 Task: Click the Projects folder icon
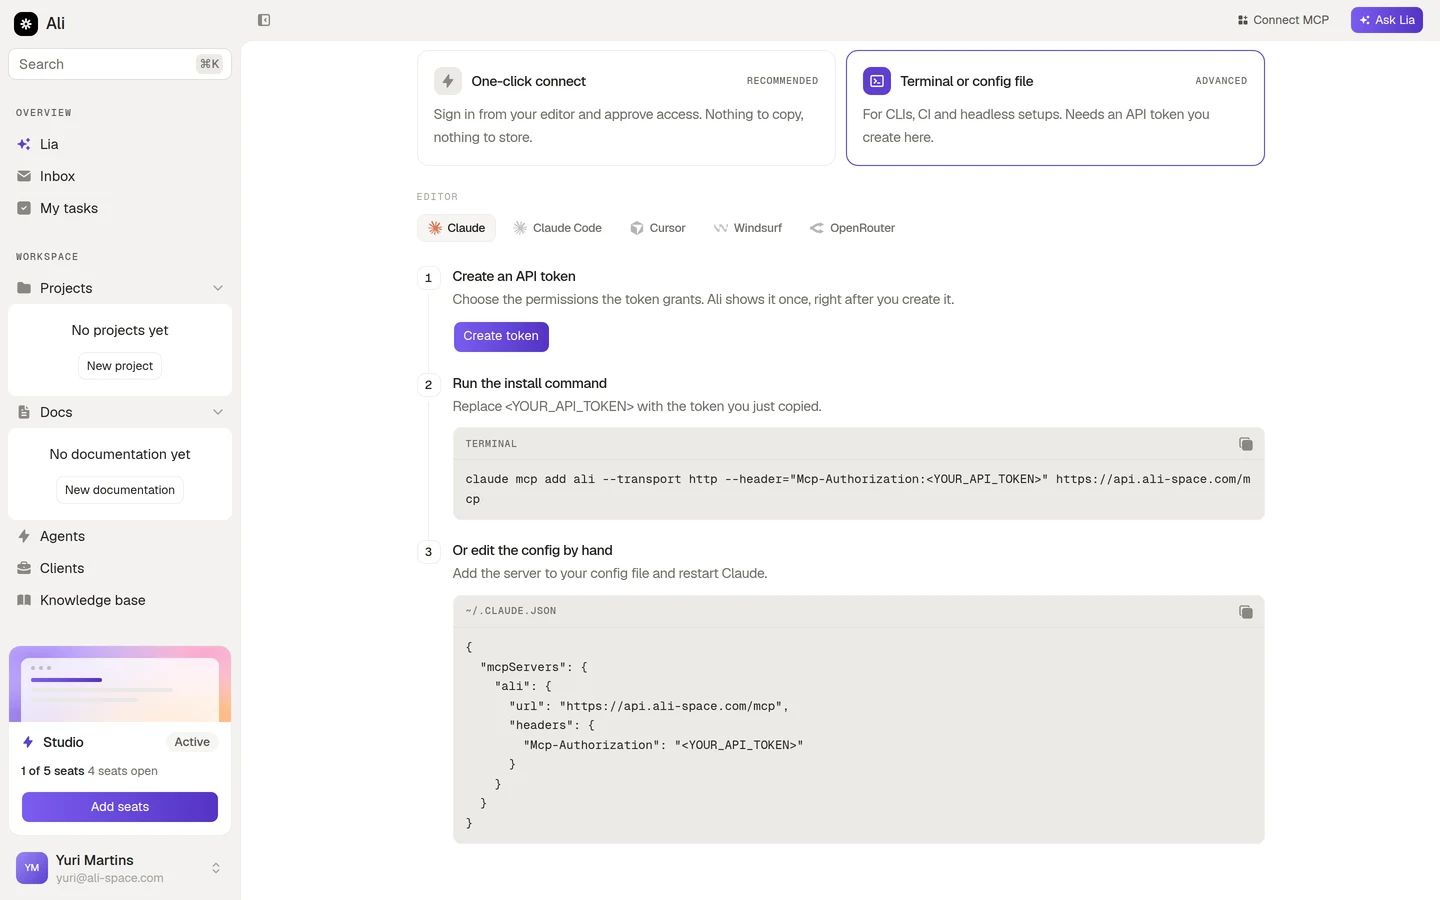[24, 288]
